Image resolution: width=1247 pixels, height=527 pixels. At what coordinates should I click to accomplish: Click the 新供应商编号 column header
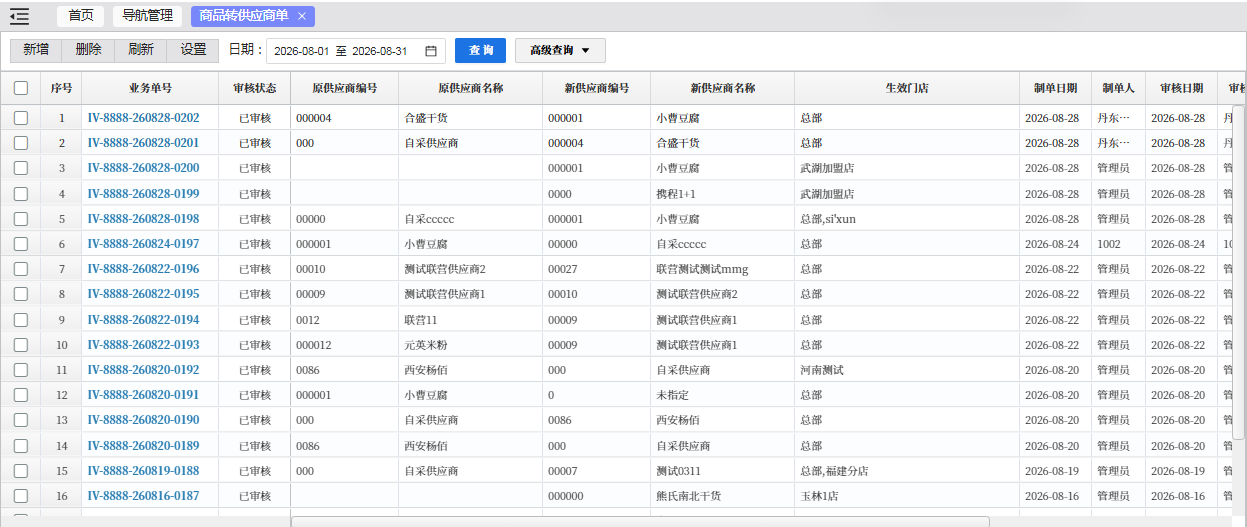pos(596,88)
